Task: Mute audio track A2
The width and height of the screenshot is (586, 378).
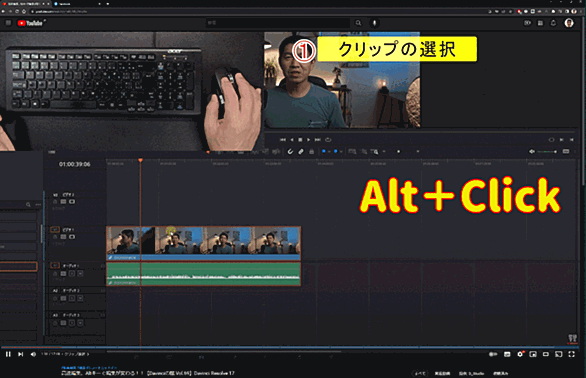Action: pyautogui.click(x=80, y=298)
